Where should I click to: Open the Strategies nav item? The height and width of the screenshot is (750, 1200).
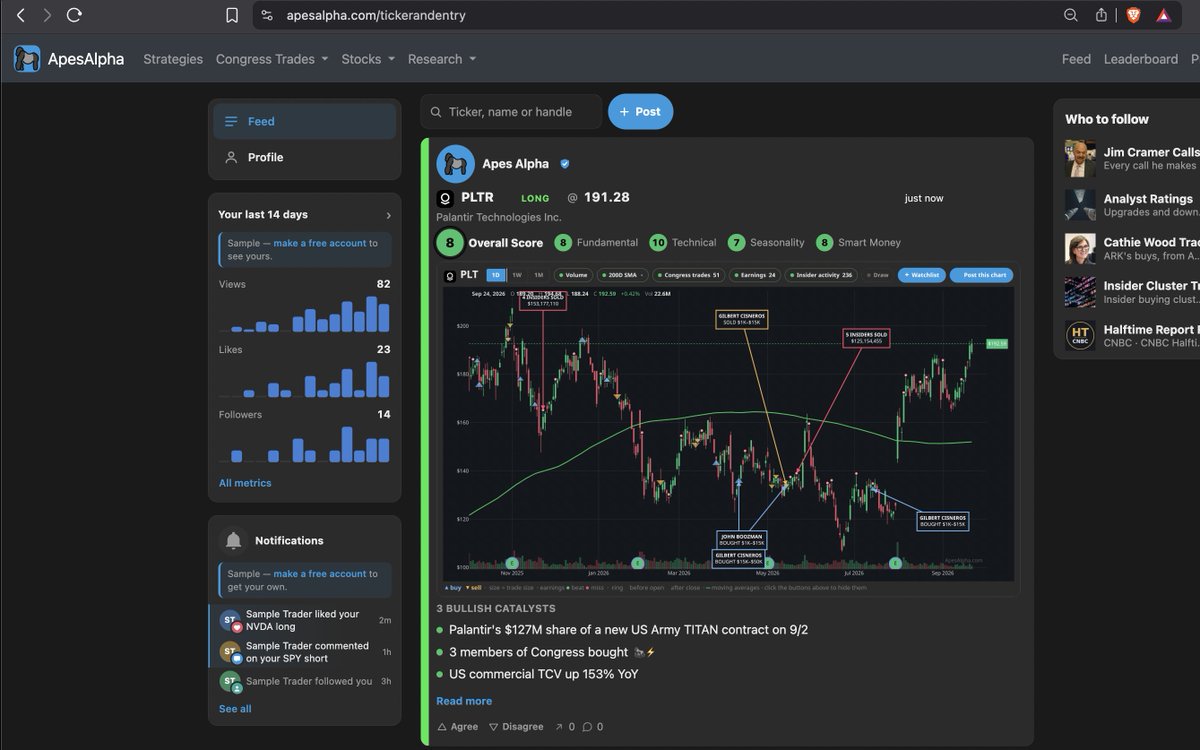(x=173, y=59)
